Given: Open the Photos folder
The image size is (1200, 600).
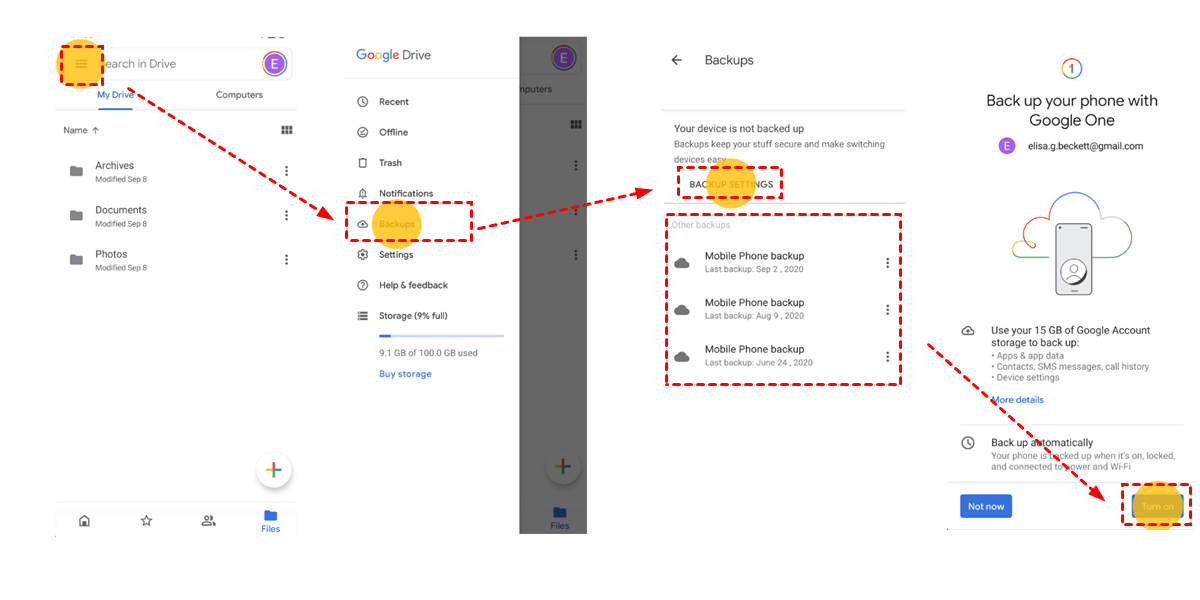Looking at the screenshot, I should pos(120,260).
